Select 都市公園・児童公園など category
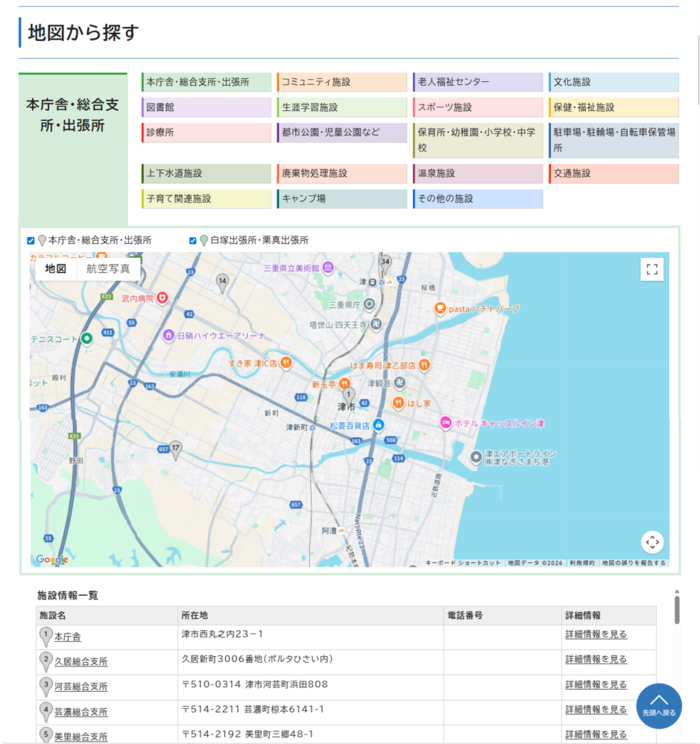Viewport: 700px width, 744px height. tap(342, 132)
